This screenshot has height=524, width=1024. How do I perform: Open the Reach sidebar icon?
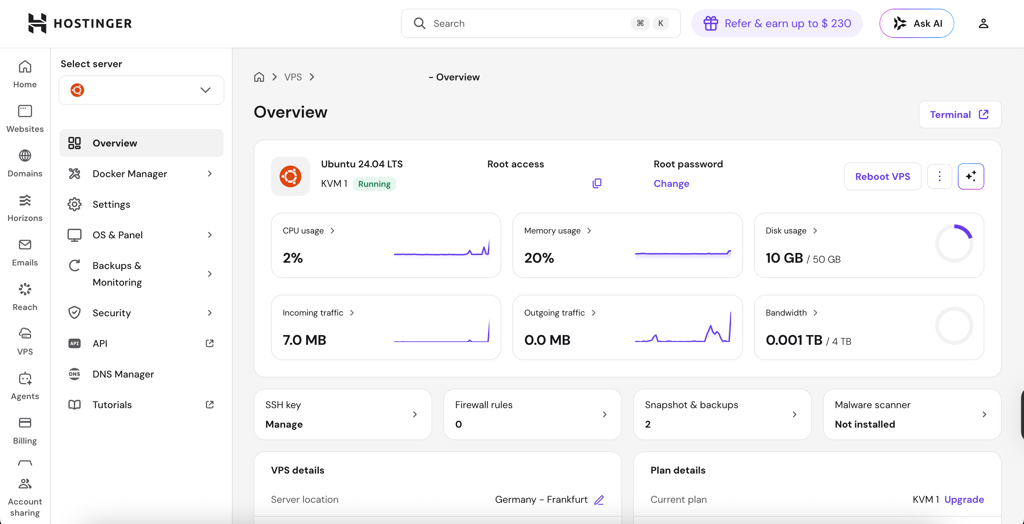point(25,289)
